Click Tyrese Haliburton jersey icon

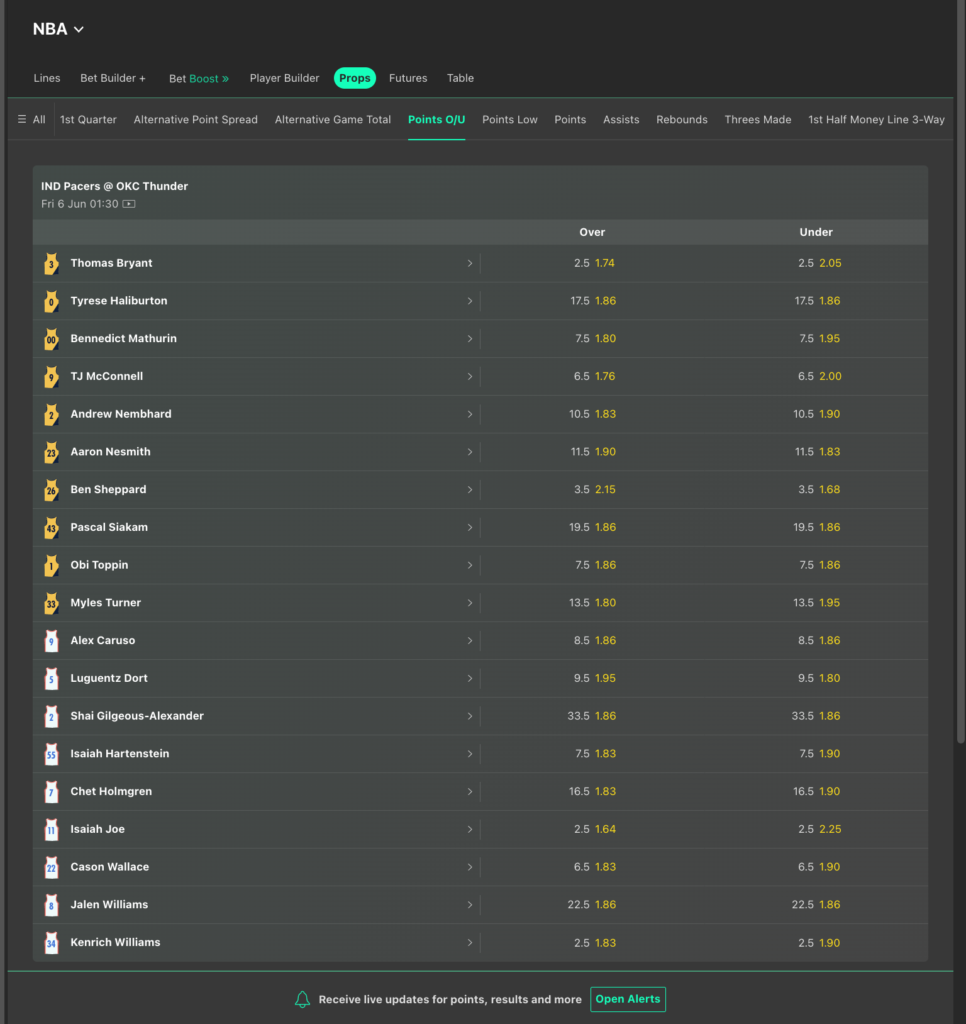(x=52, y=302)
